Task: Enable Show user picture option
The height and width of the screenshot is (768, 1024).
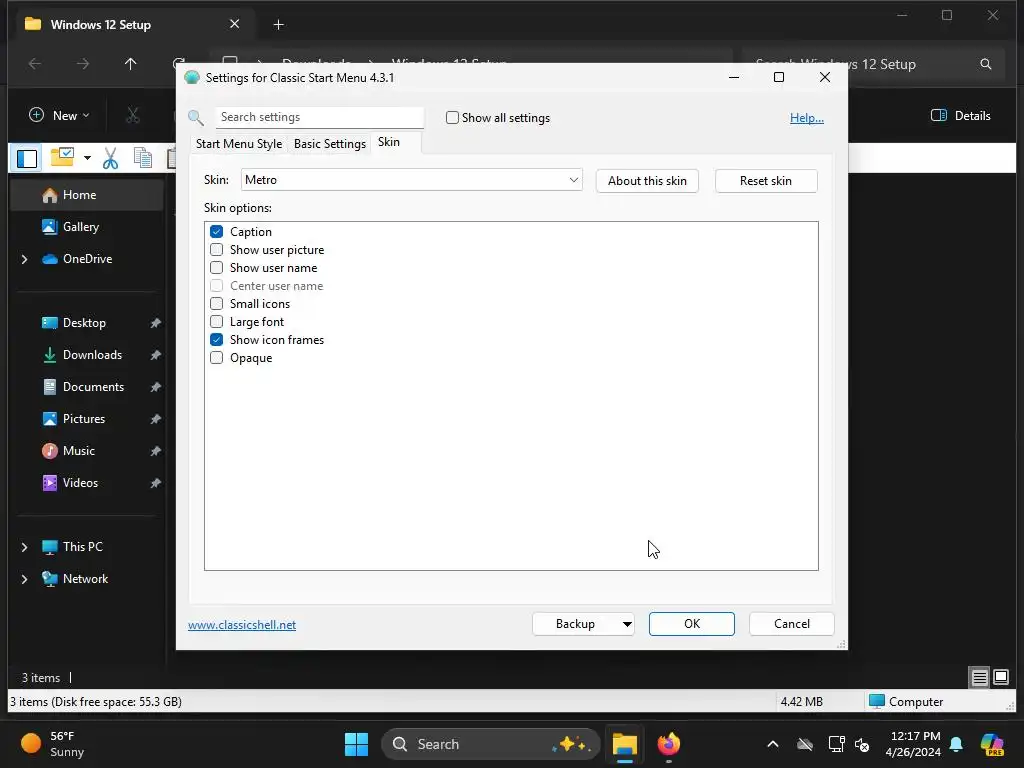Action: tap(216, 249)
